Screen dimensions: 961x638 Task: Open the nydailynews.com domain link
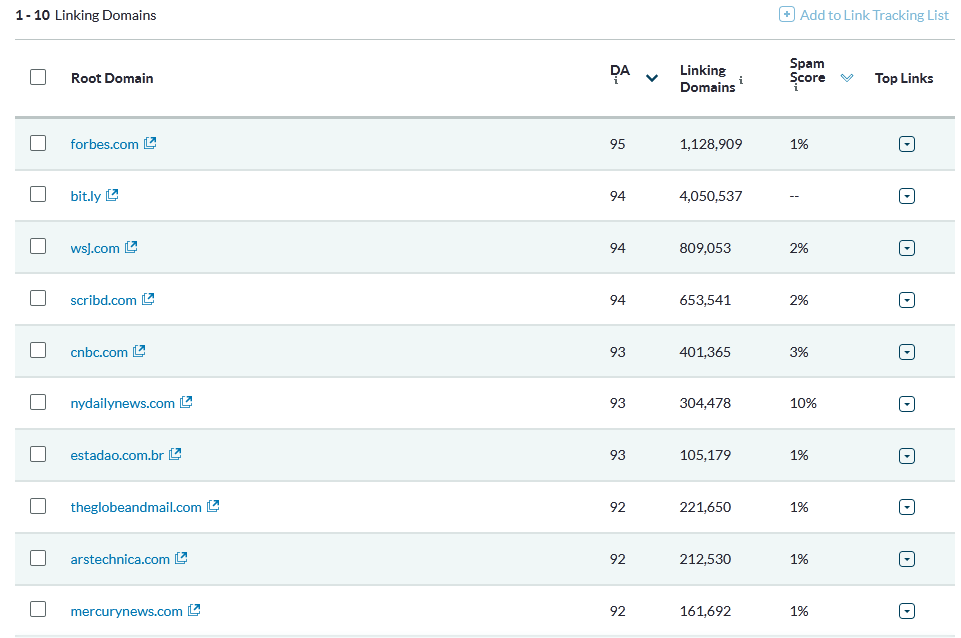[123, 403]
